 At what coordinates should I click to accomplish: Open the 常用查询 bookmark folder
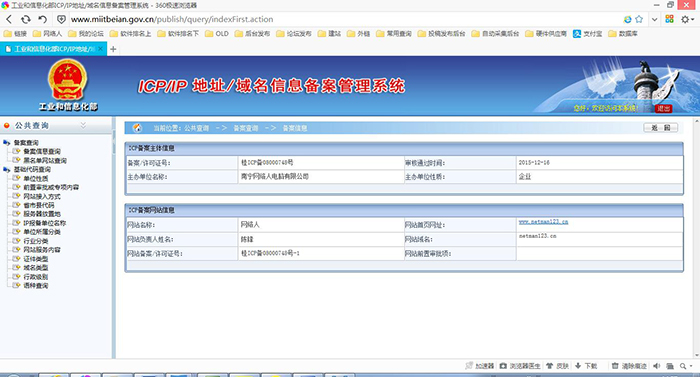pyautogui.click(x=394, y=34)
